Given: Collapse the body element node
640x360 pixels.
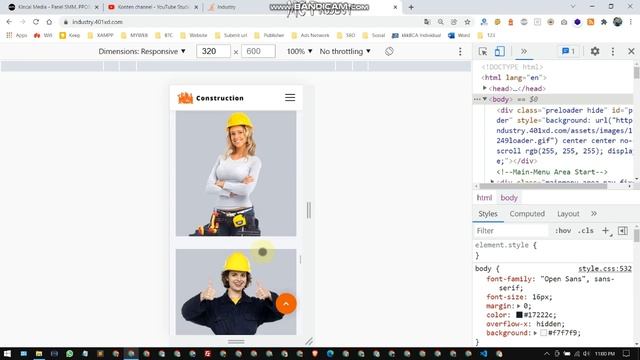Looking at the screenshot, I should click(x=485, y=99).
